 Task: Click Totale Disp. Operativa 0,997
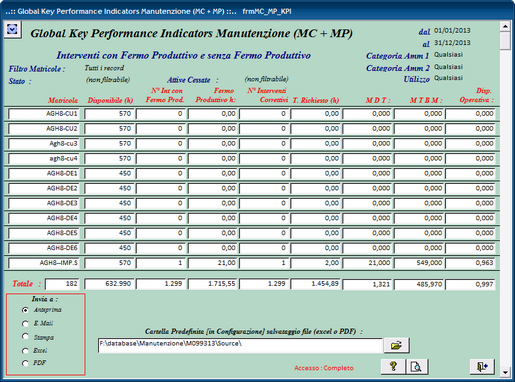(x=470, y=284)
